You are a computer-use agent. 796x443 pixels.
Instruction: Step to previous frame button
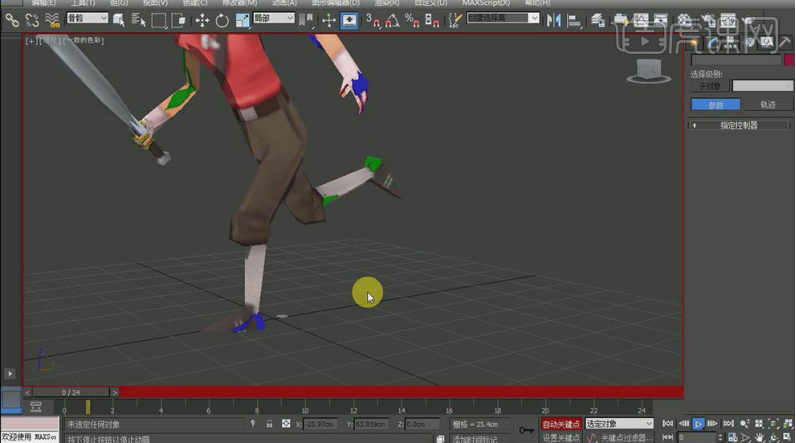point(683,423)
